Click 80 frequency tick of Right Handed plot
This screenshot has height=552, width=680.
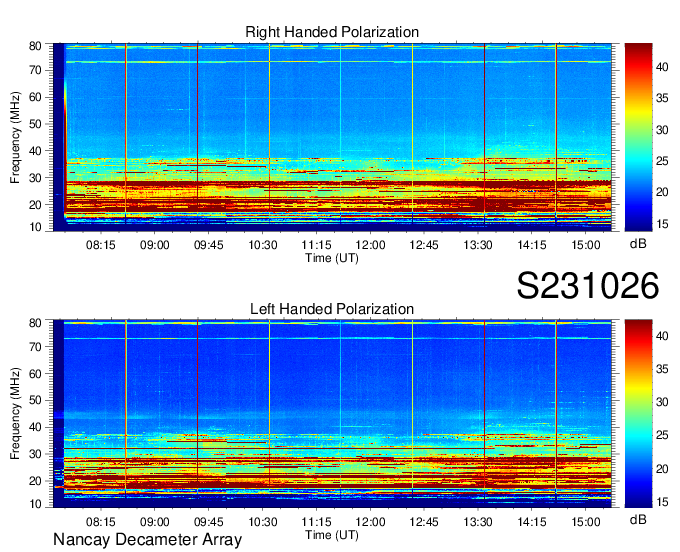click(x=35, y=46)
